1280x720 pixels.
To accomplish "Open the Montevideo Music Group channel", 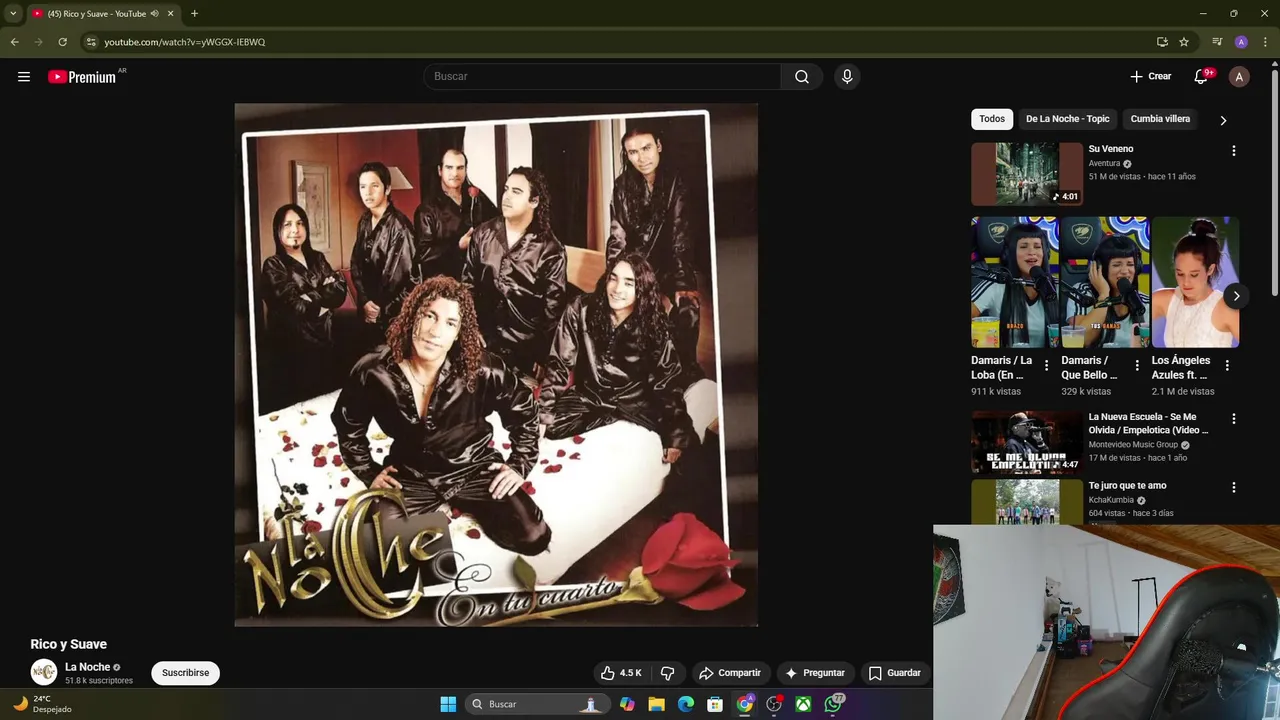I will tap(1133, 445).
